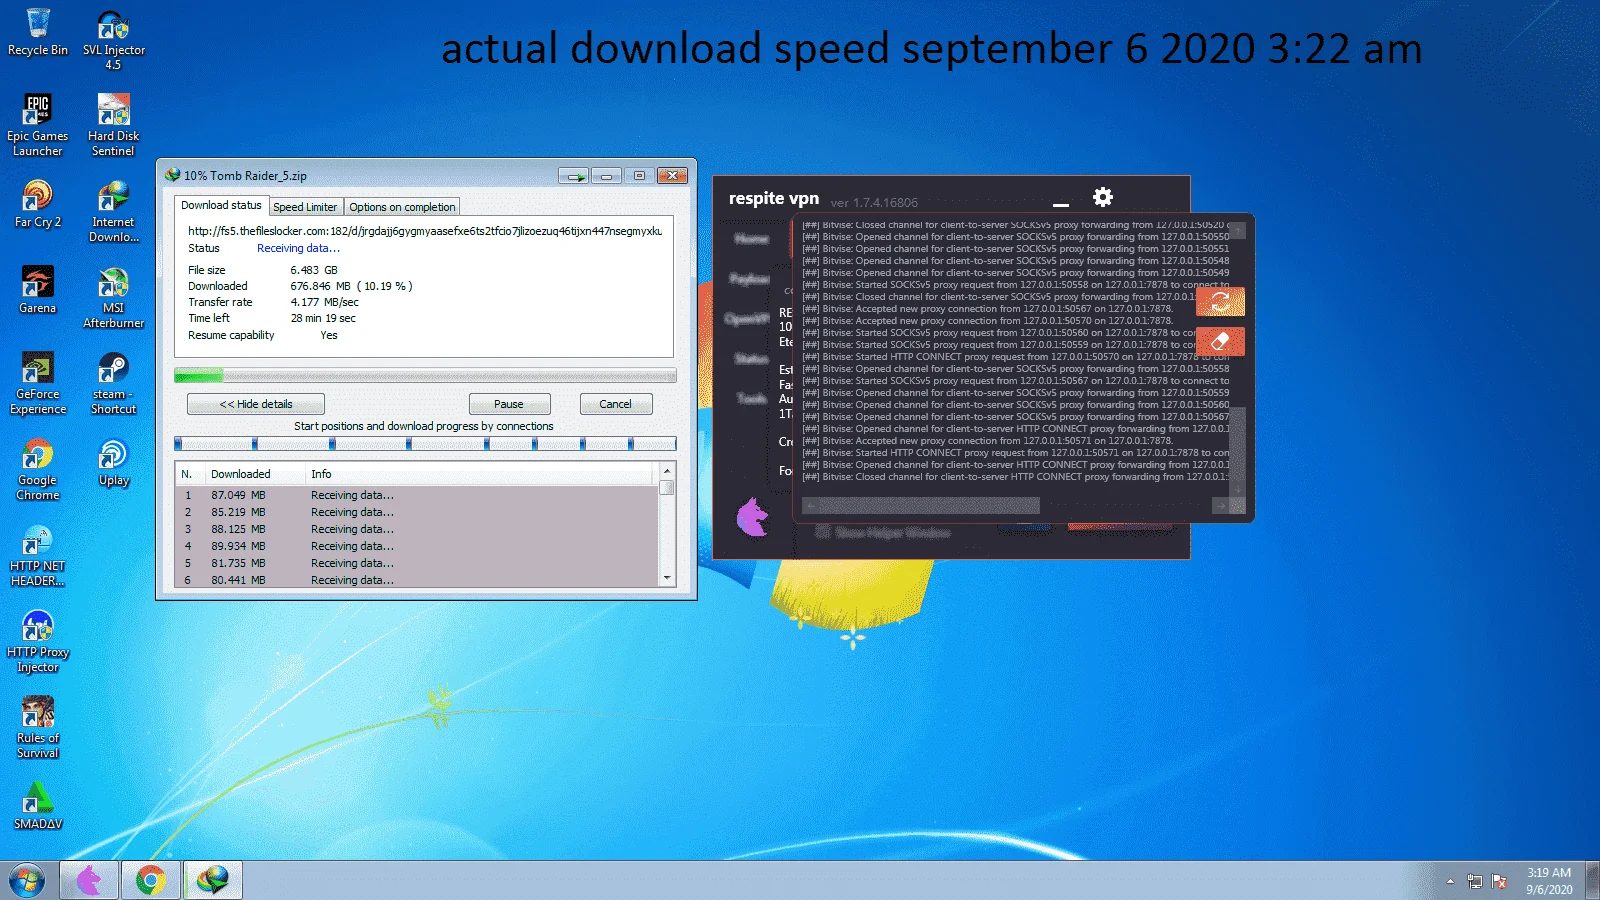
Task: Select the blurred Tools item in VPN sidebar
Action: click(x=752, y=398)
